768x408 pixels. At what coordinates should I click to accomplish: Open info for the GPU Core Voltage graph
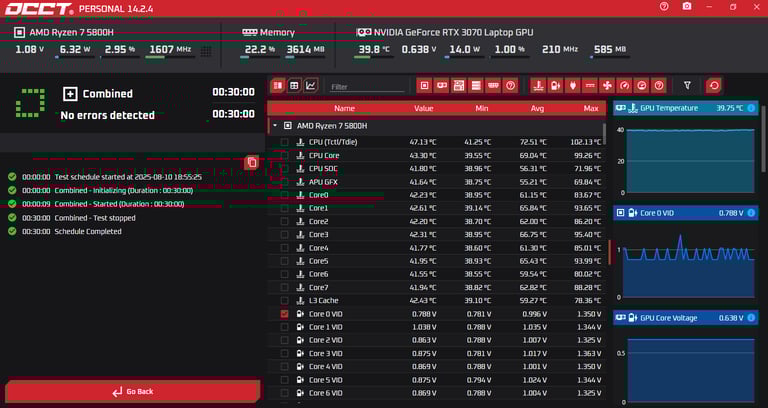751,318
